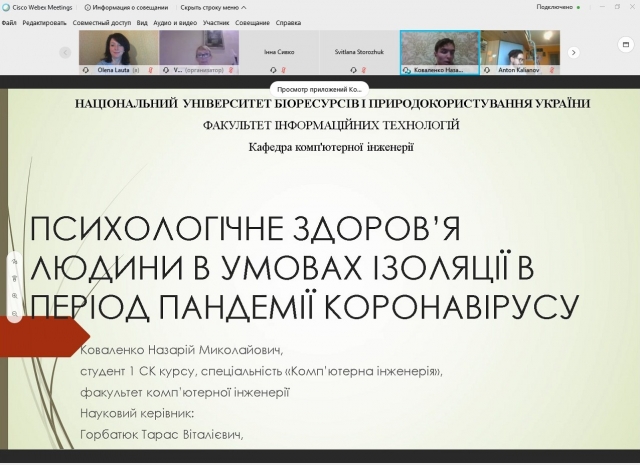Screen dimensions: 640x465
Task: Click headset icon under Інна Сивко
Action: [273, 70]
